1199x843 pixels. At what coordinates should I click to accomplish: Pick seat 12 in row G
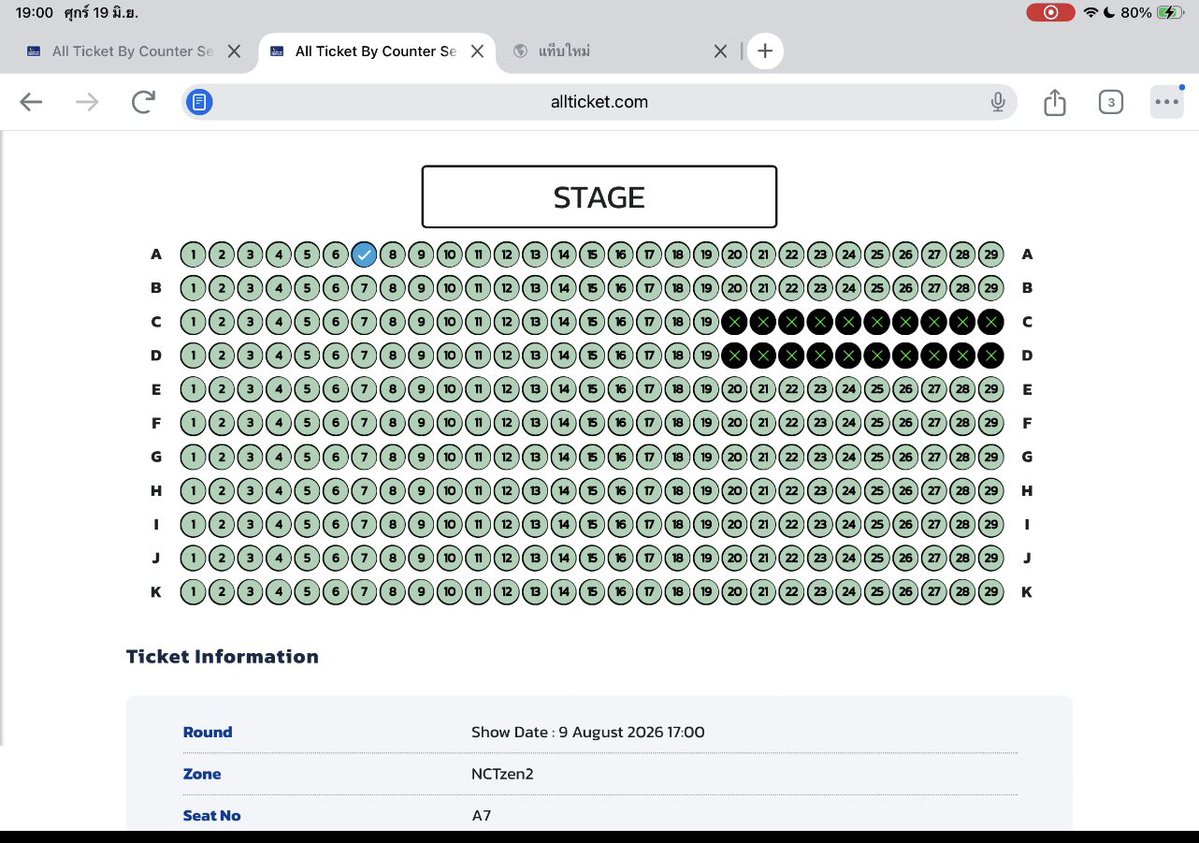506,457
